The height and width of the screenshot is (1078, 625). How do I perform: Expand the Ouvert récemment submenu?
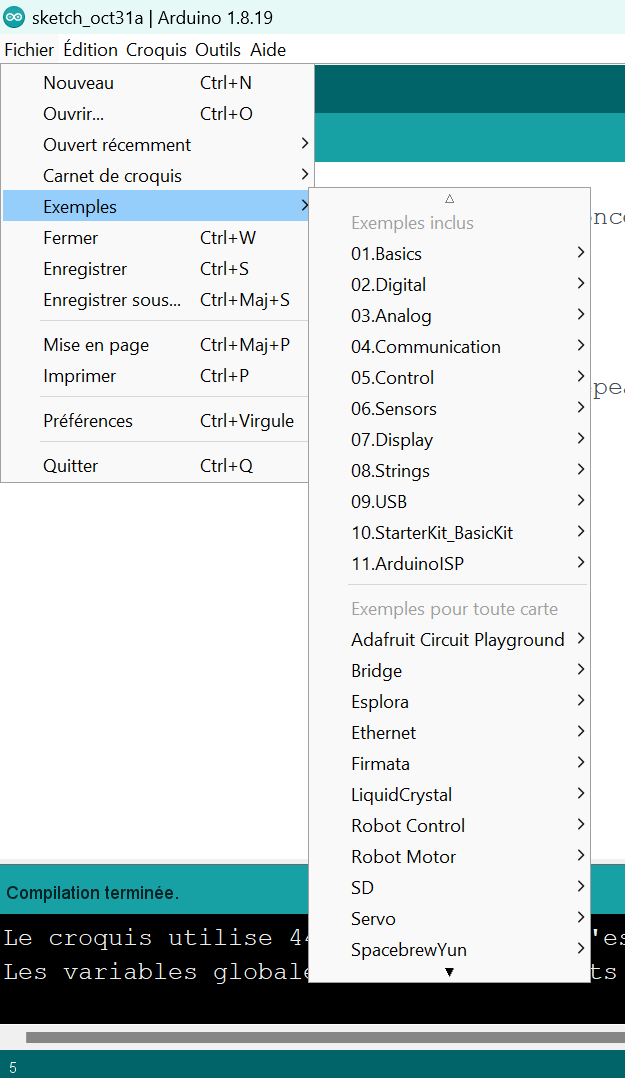(157, 145)
